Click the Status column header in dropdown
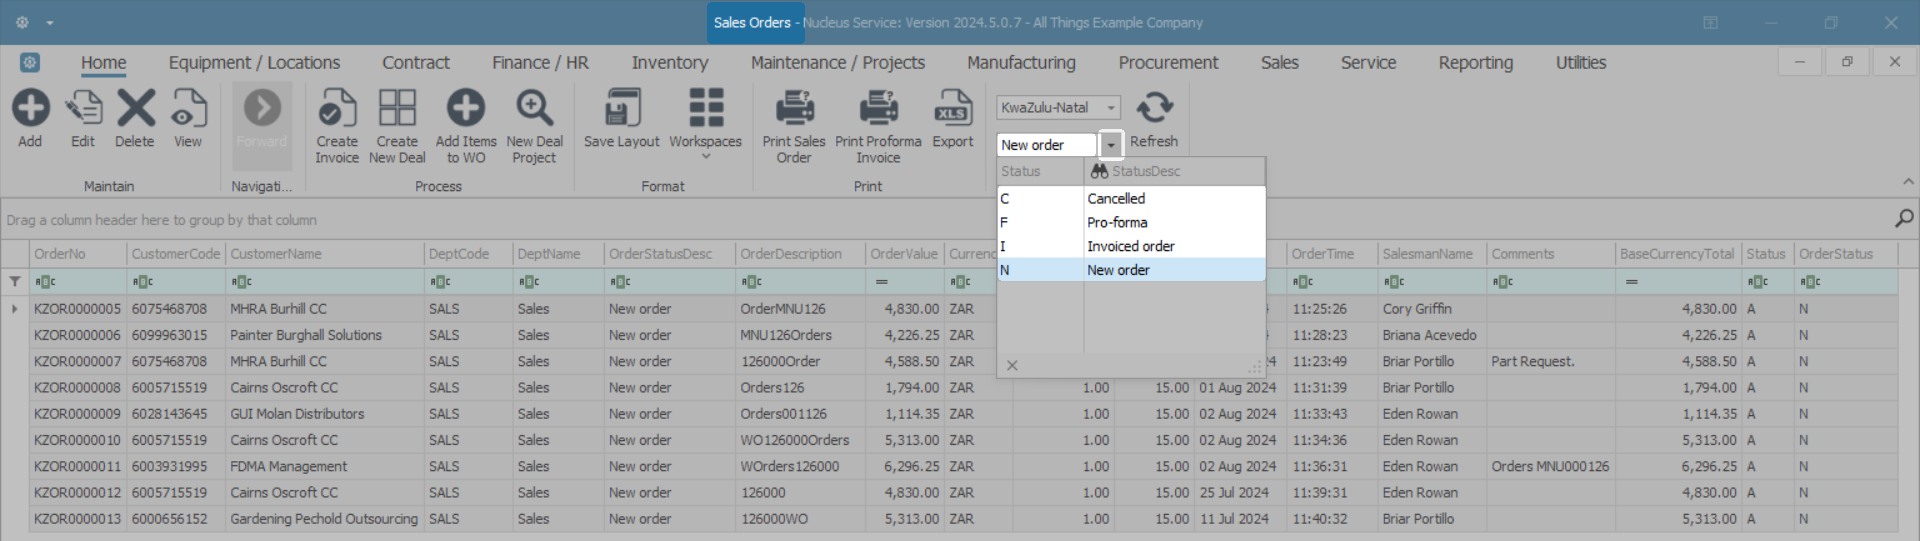Screen dimensions: 1920x541 point(1040,171)
